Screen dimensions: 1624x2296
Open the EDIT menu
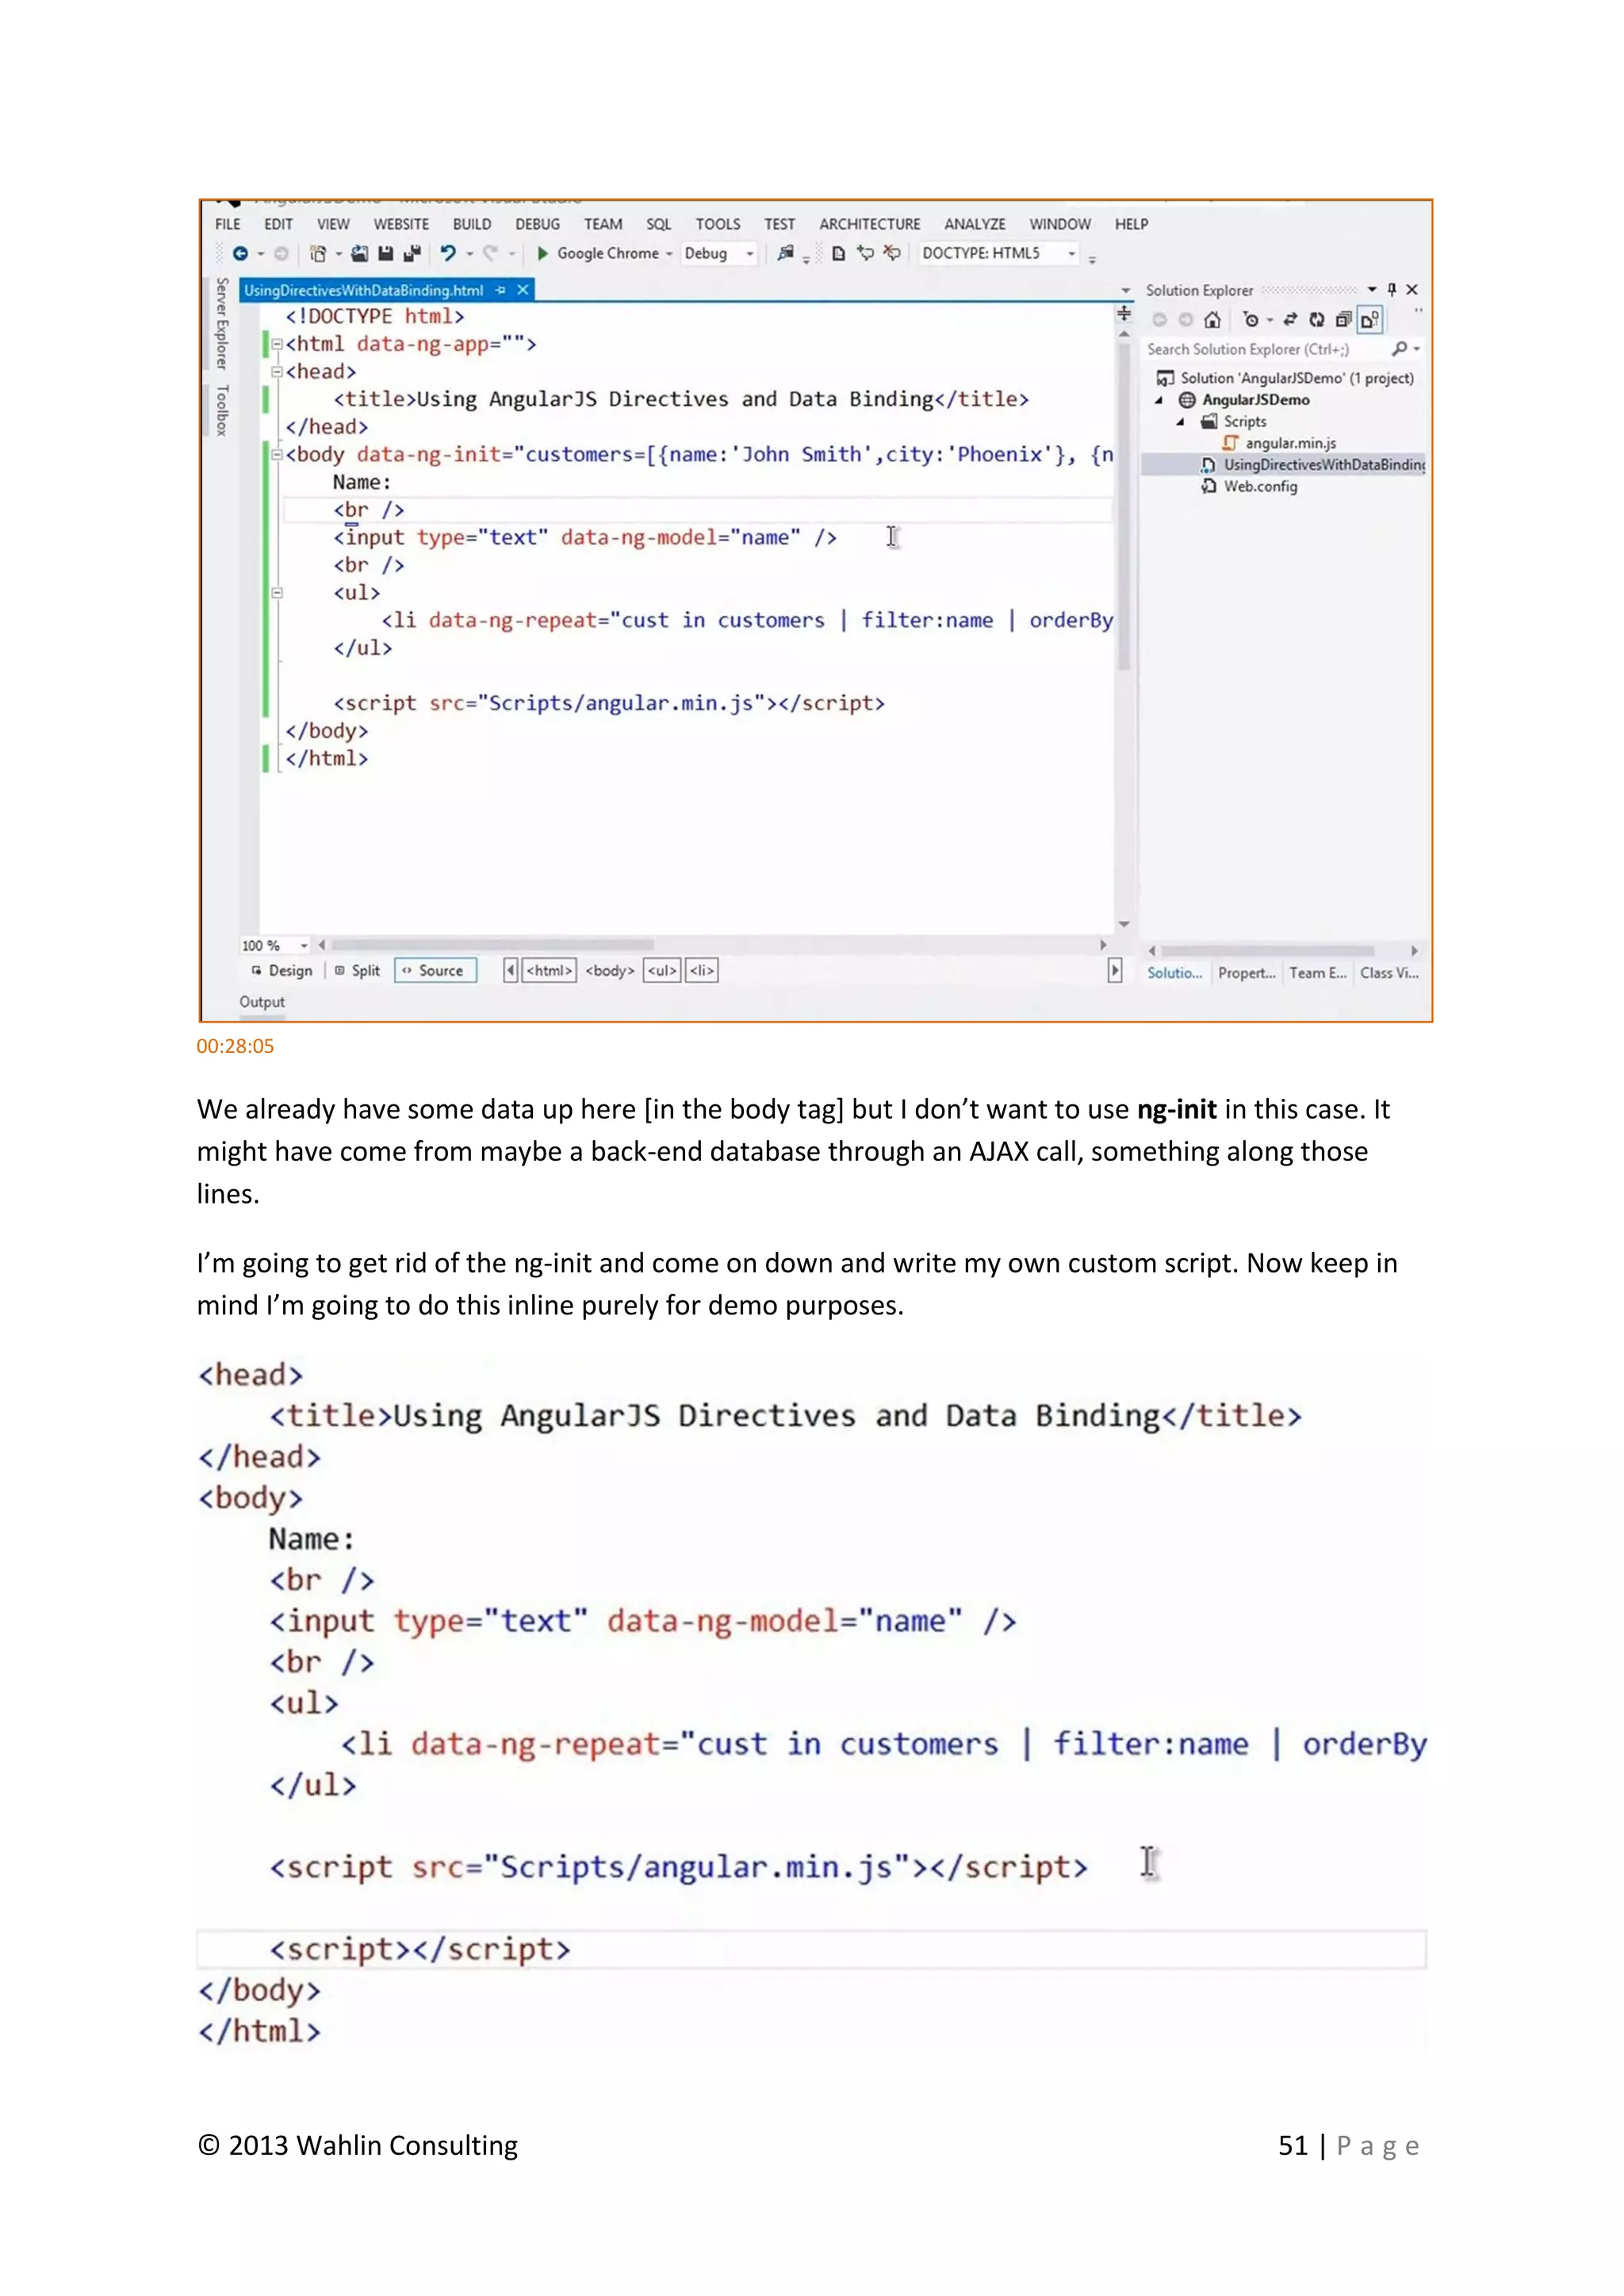[x=278, y=225]
